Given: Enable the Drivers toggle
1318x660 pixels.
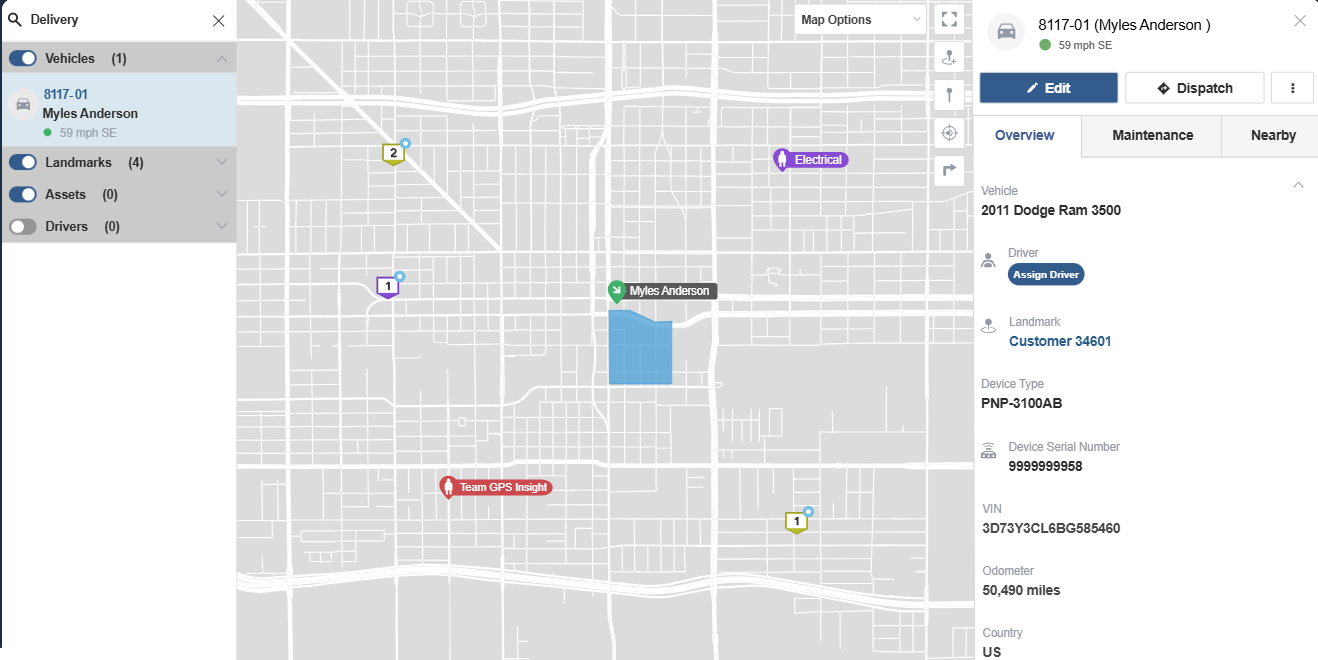Looking at the screenshot, I should point(22,226).
